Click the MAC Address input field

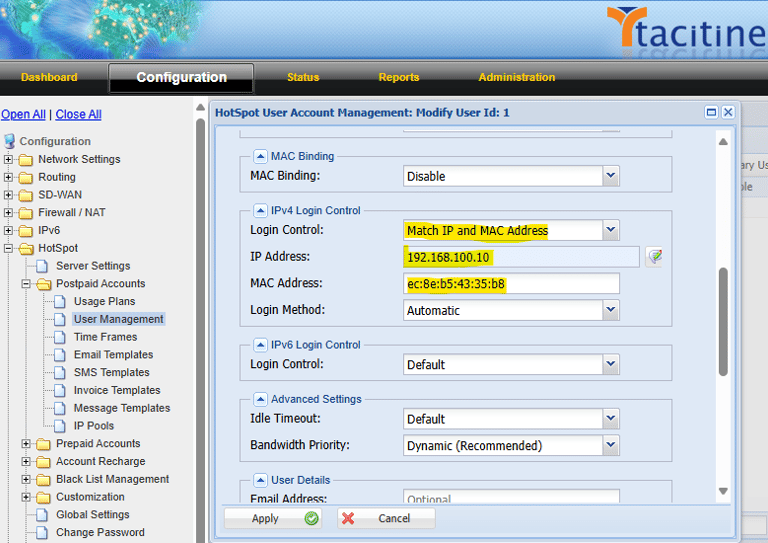click(511, 283)
